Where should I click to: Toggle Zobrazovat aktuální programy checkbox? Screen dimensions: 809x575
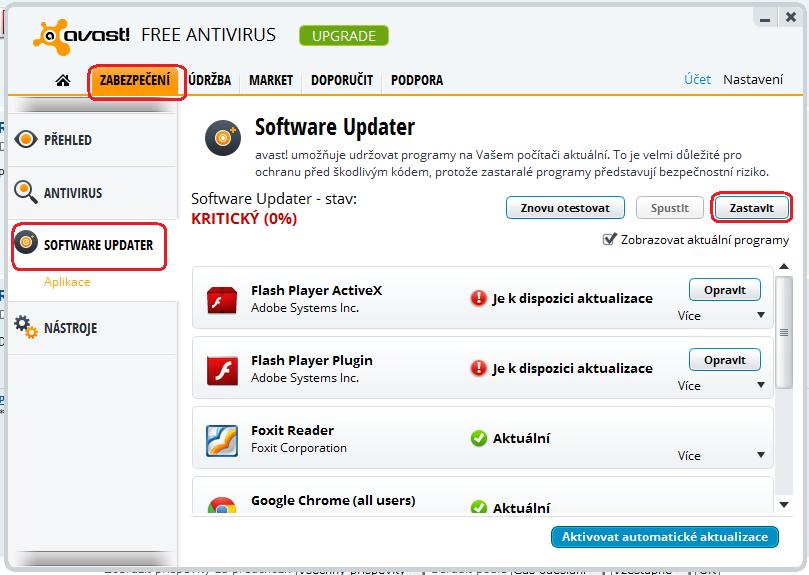pyautogui.click(x=609, y=239)
